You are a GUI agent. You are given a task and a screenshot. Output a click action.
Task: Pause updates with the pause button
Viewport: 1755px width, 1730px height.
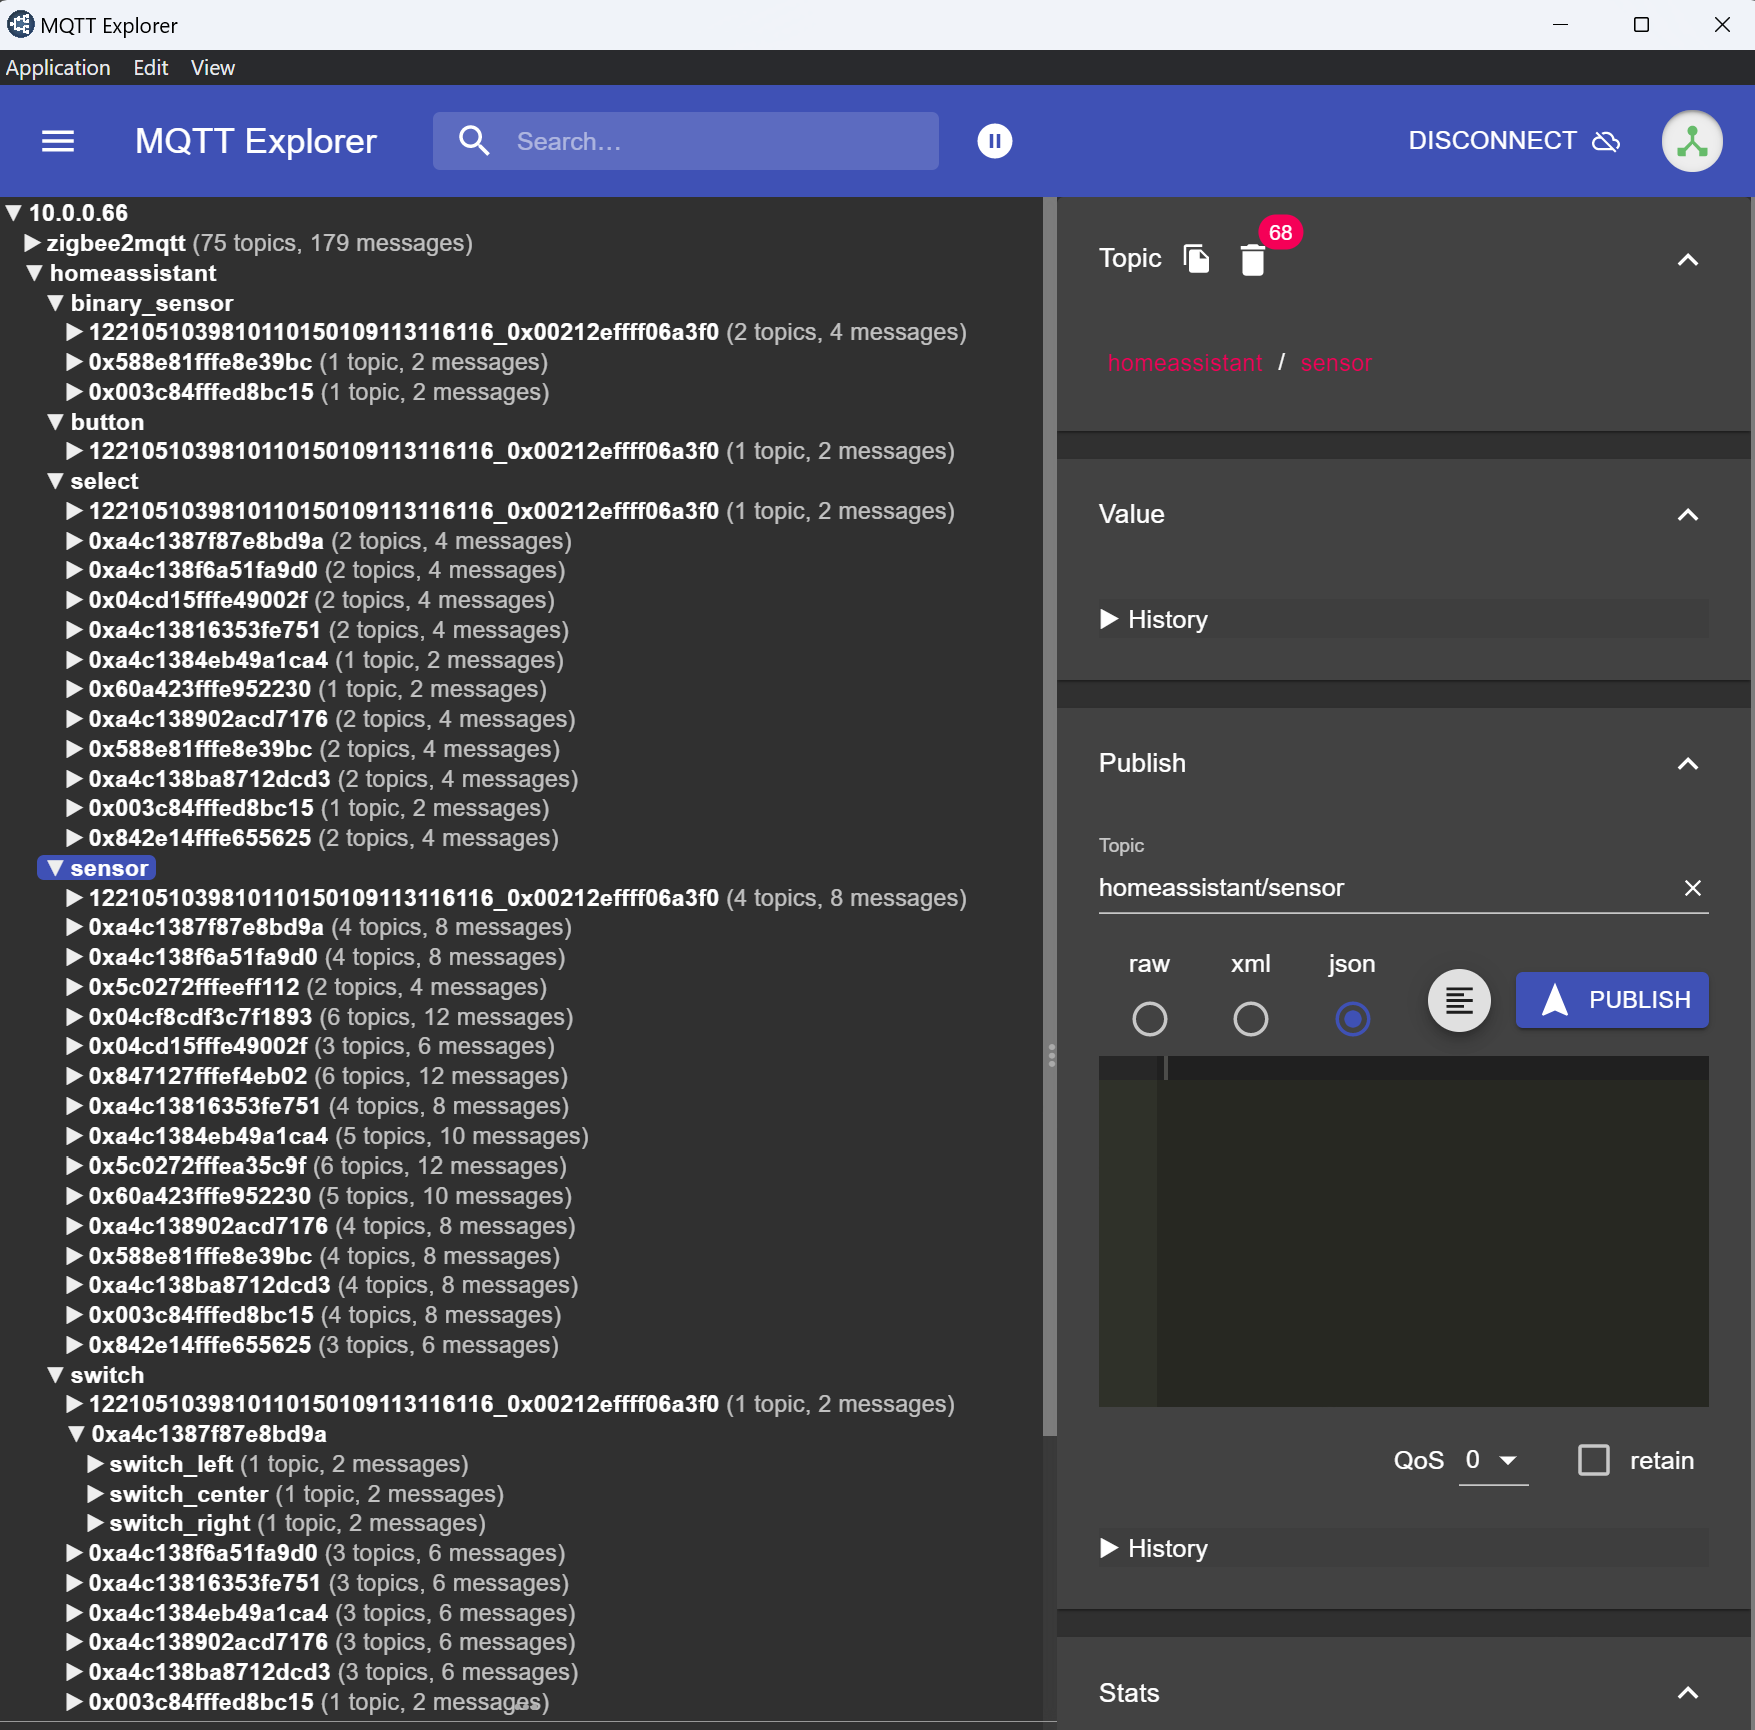pos(994,141)
